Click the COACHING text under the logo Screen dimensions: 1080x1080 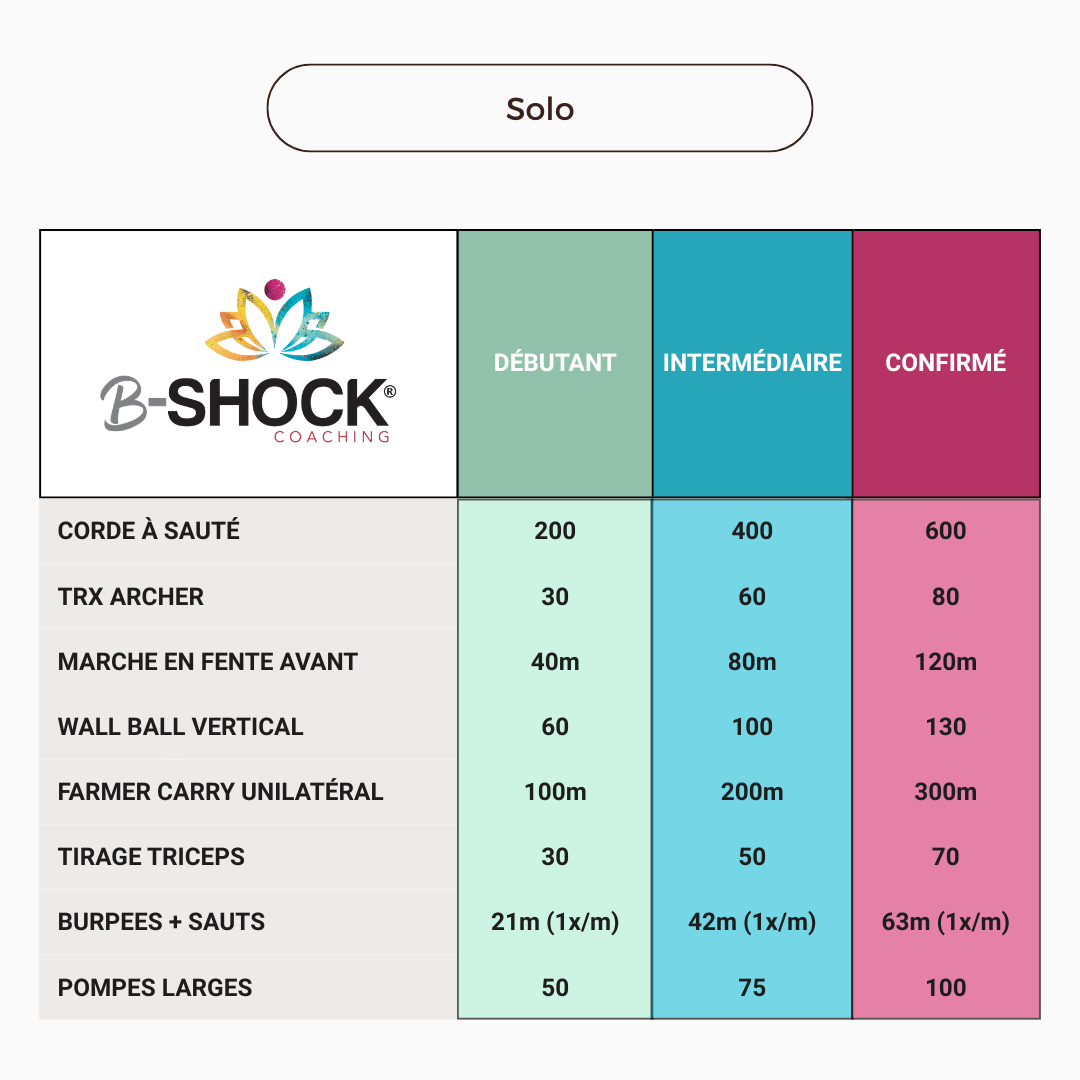pos(331,437)
